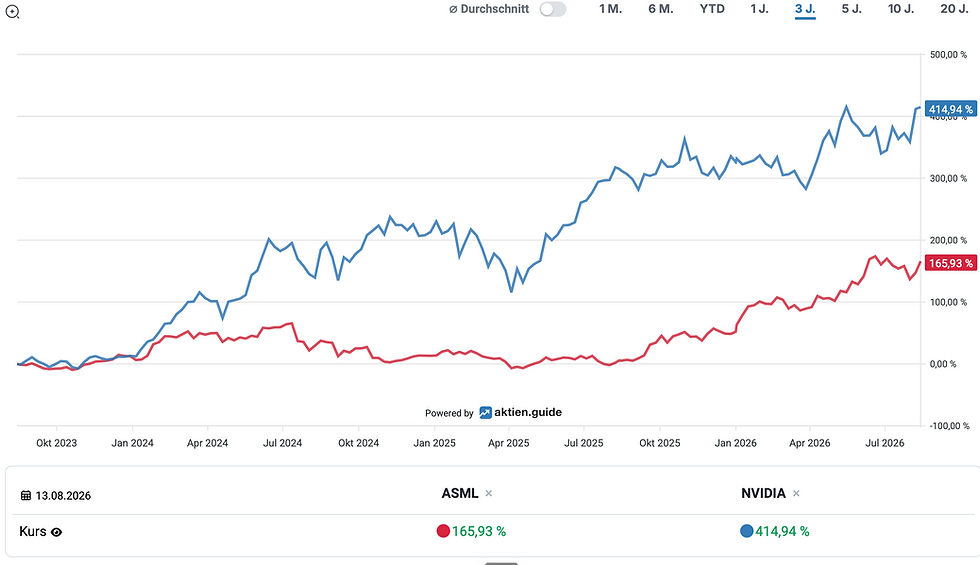Click the Jan 2024 axis label

point(132,443)
